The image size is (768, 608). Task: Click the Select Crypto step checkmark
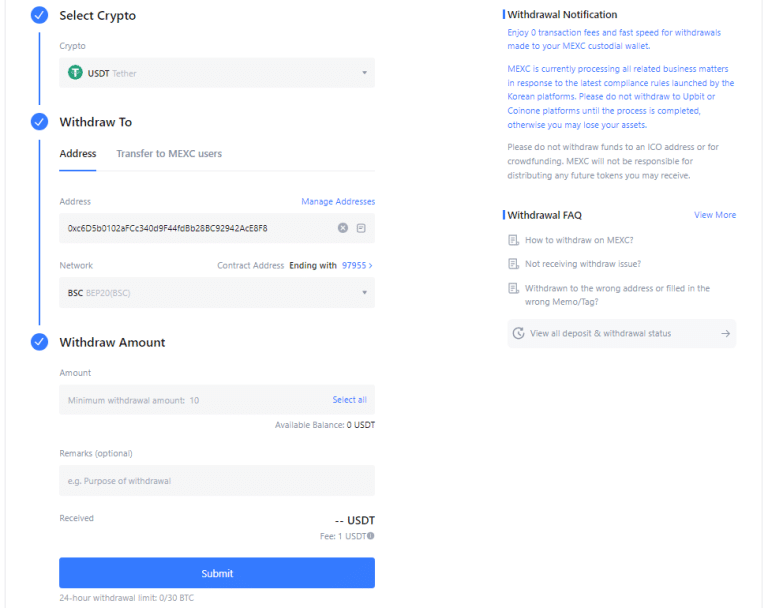[39, 15]
